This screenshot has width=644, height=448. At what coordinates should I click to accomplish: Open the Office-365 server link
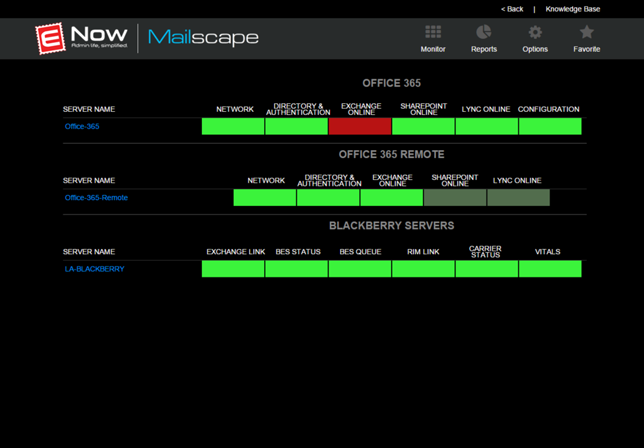click(82, 126)
